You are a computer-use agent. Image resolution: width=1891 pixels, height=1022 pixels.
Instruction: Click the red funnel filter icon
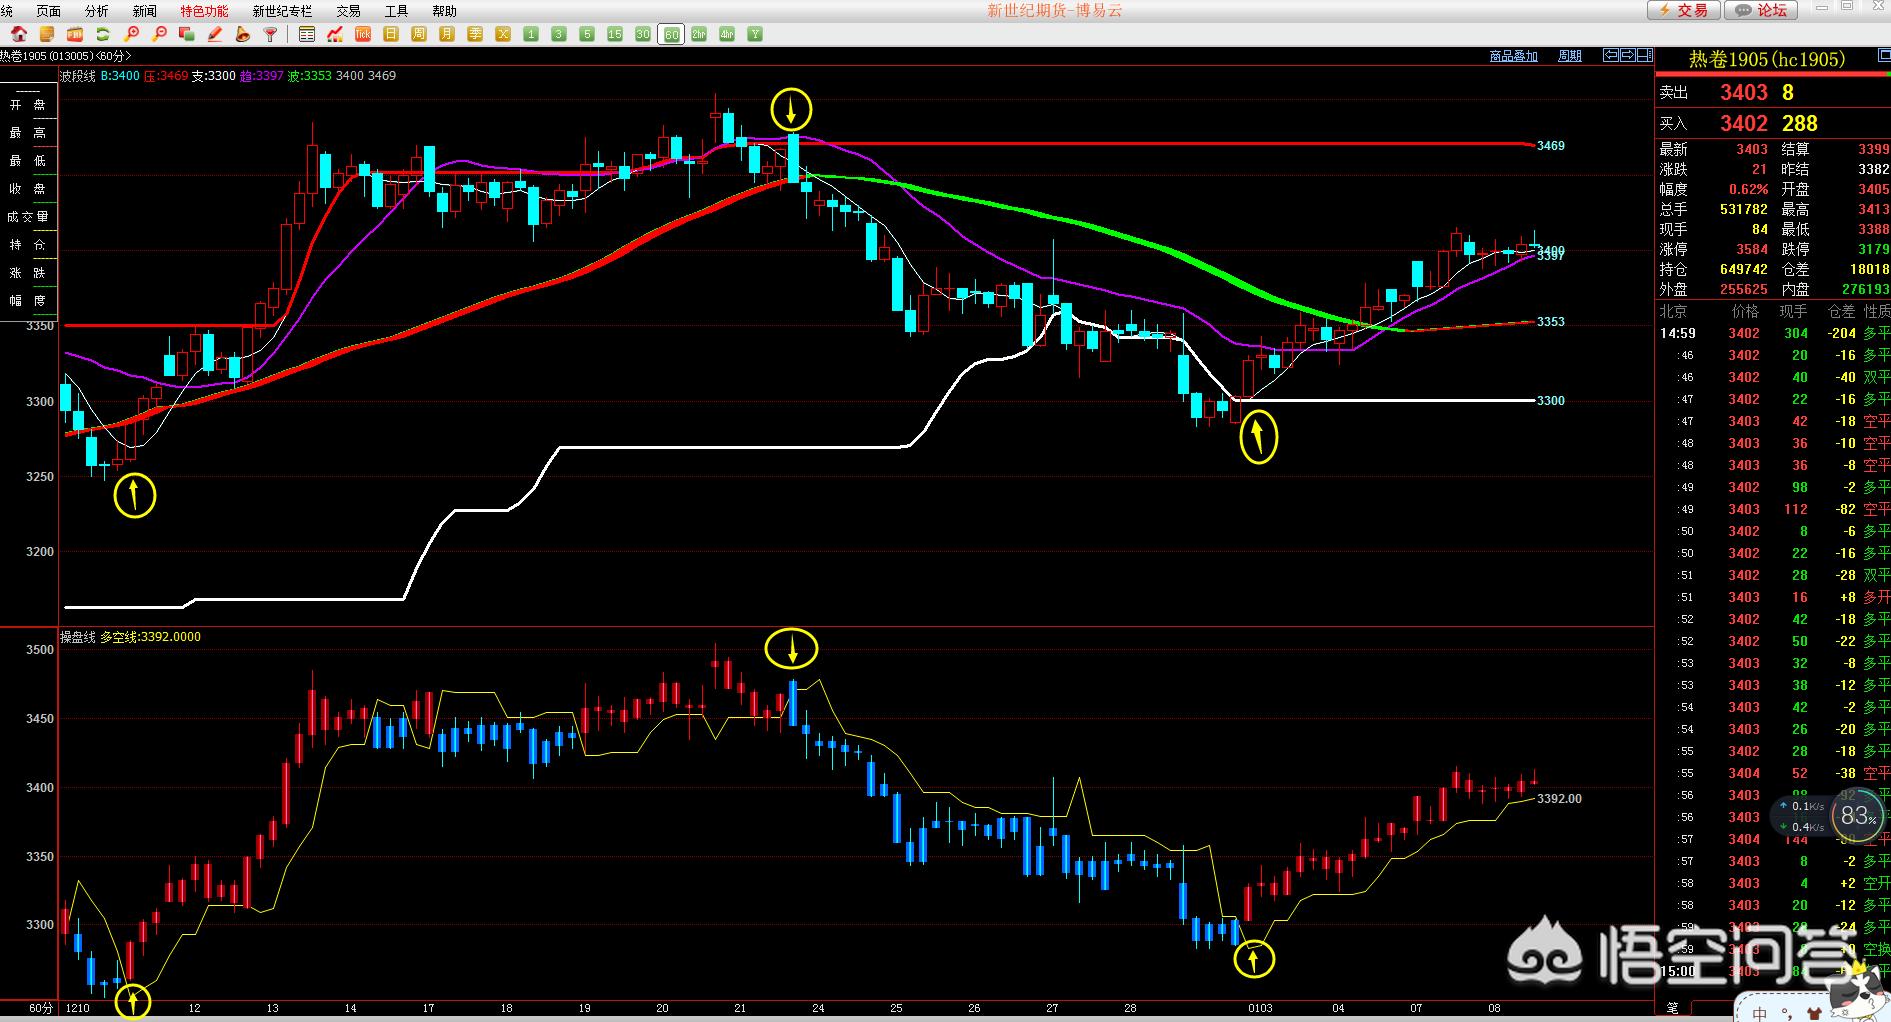pos(271,34)
